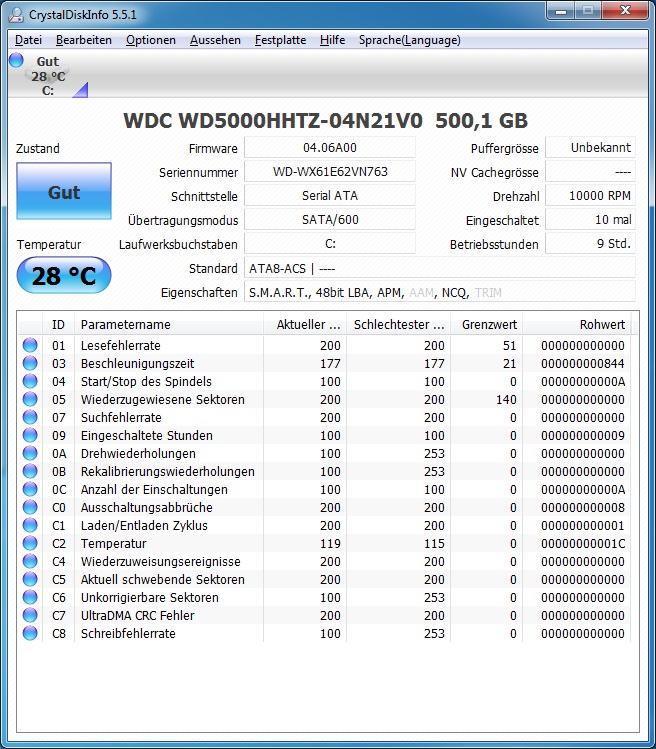656x749 pixels.
Task: Click the Eigenschaften field listing S.M.A.R.T.
Action: [440, 292]
